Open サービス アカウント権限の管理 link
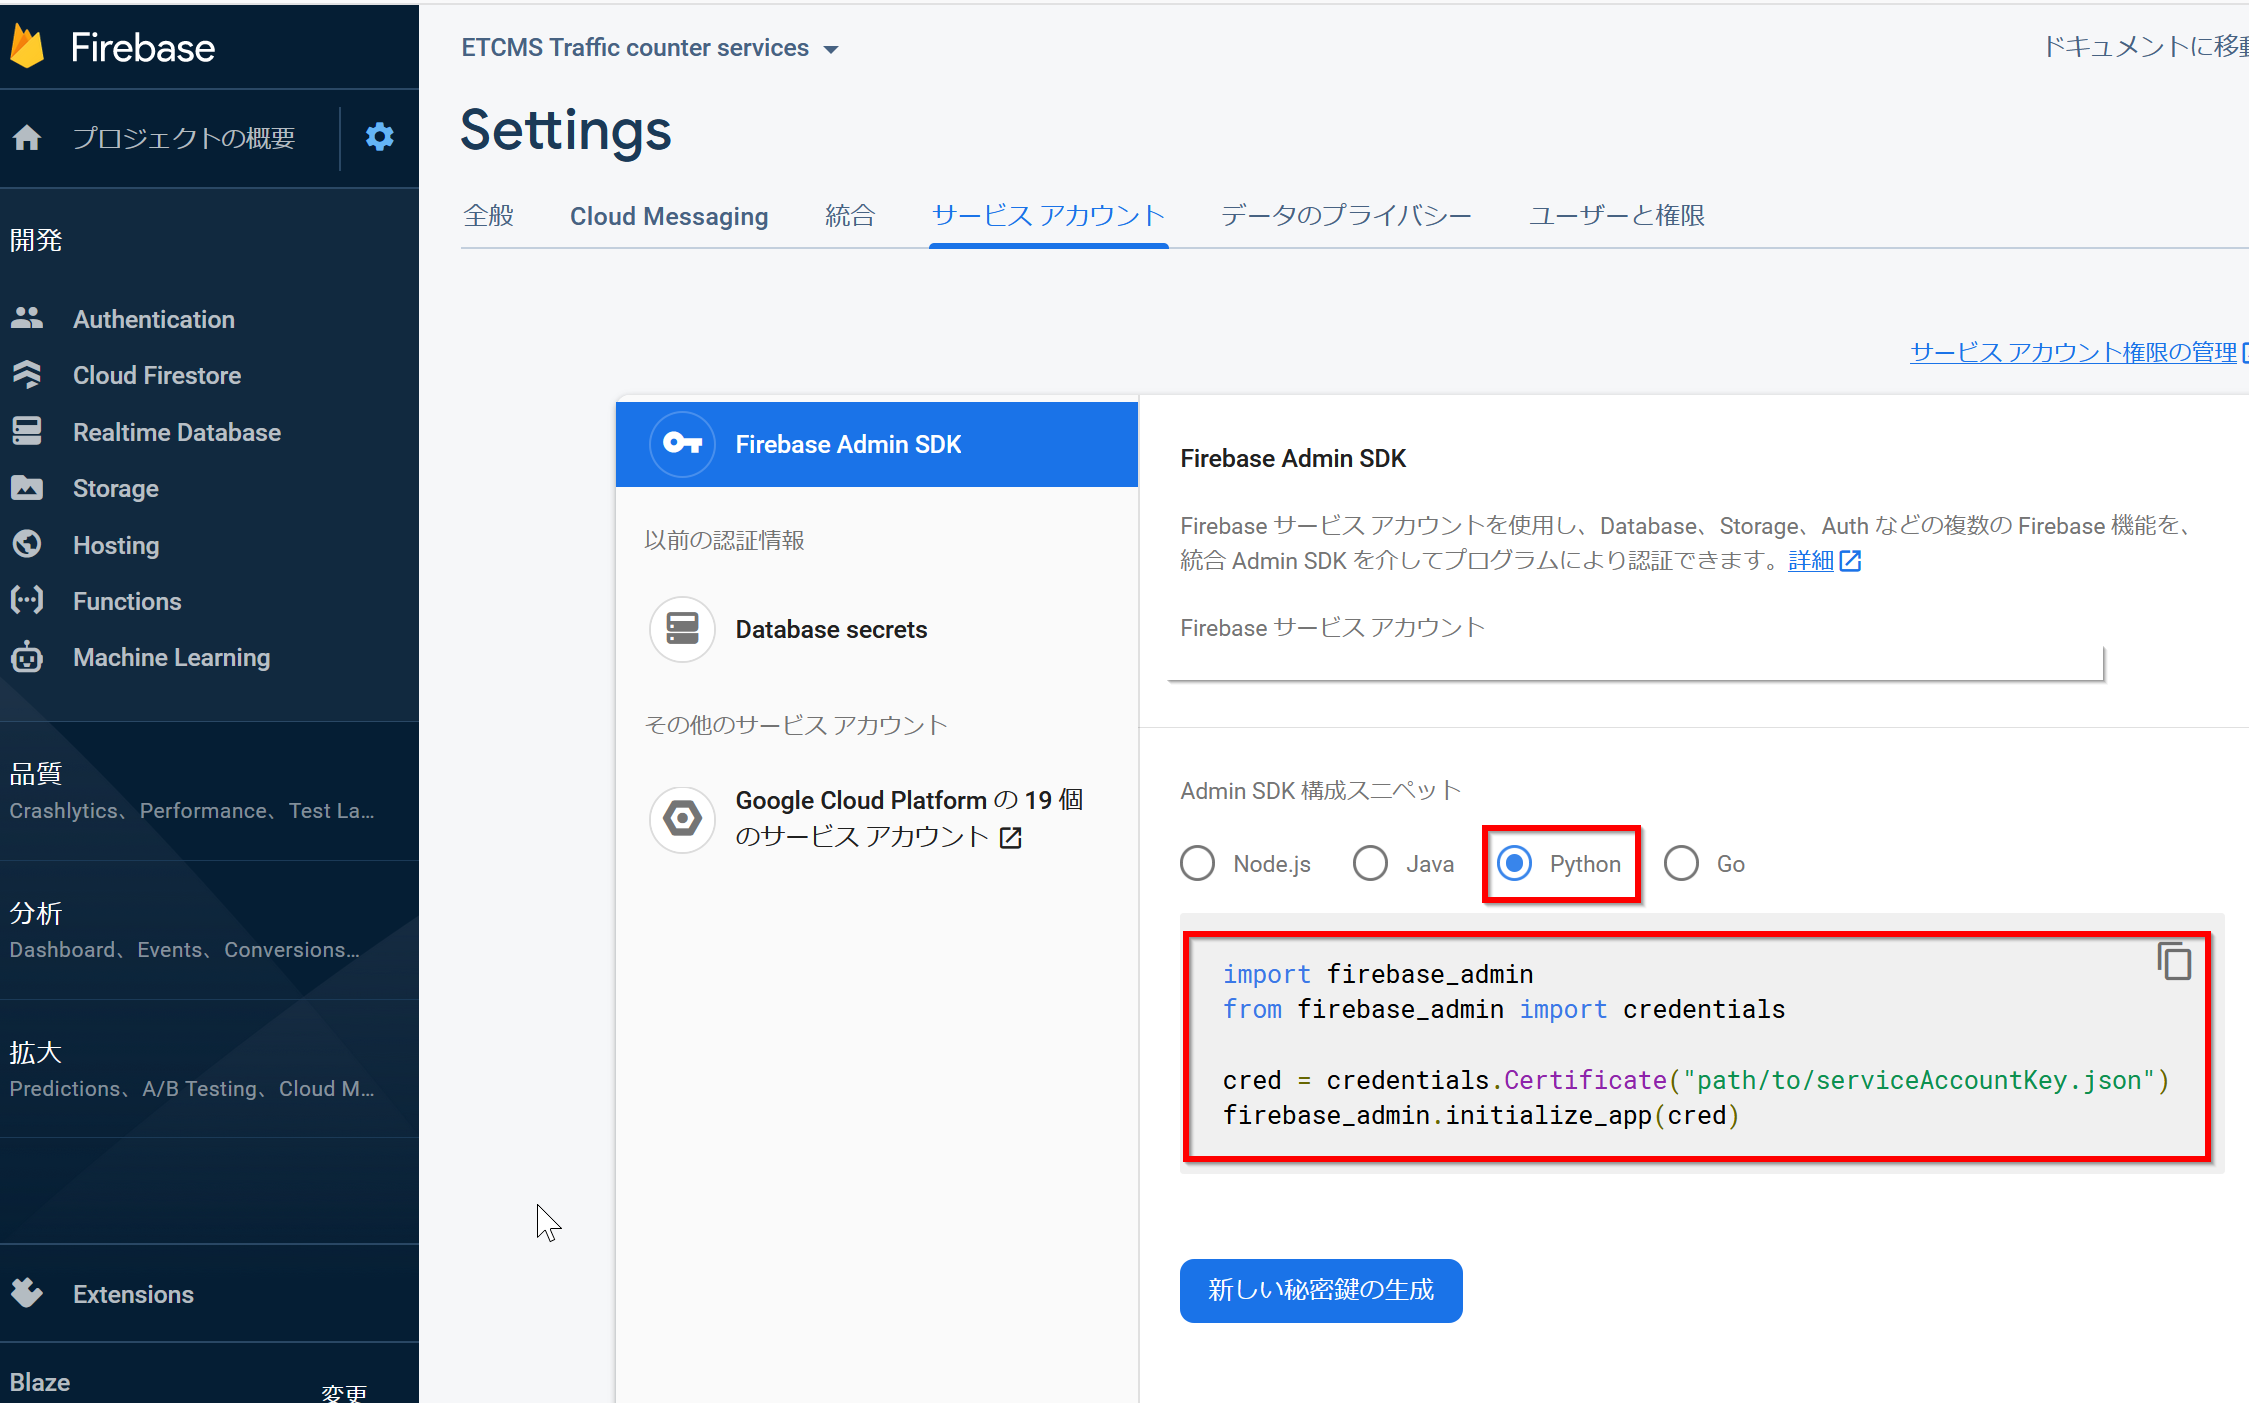The height and width of the screenshot is (1403, 2249). (x=2073, y=352)
